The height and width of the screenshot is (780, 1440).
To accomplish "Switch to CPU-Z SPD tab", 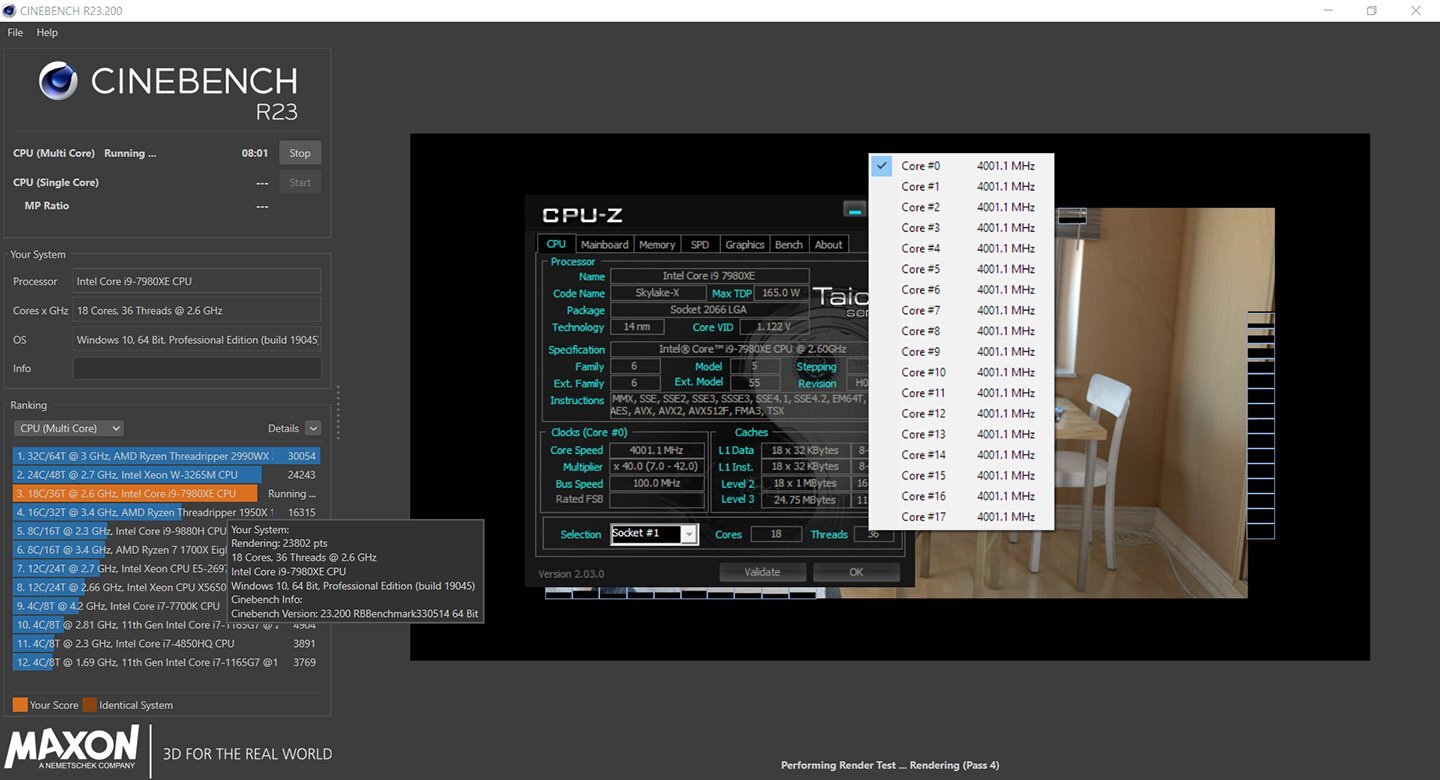I will coord(700,244).
